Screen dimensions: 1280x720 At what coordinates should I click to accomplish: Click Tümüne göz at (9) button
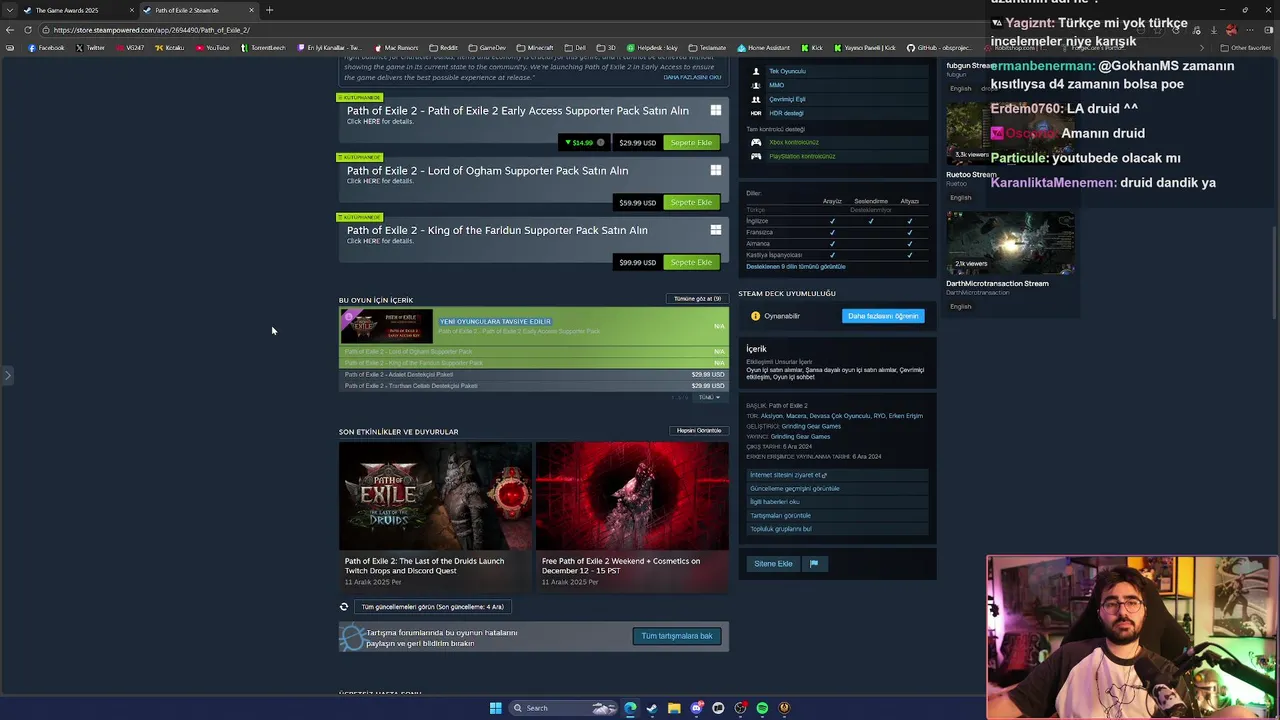coord(697,299)
